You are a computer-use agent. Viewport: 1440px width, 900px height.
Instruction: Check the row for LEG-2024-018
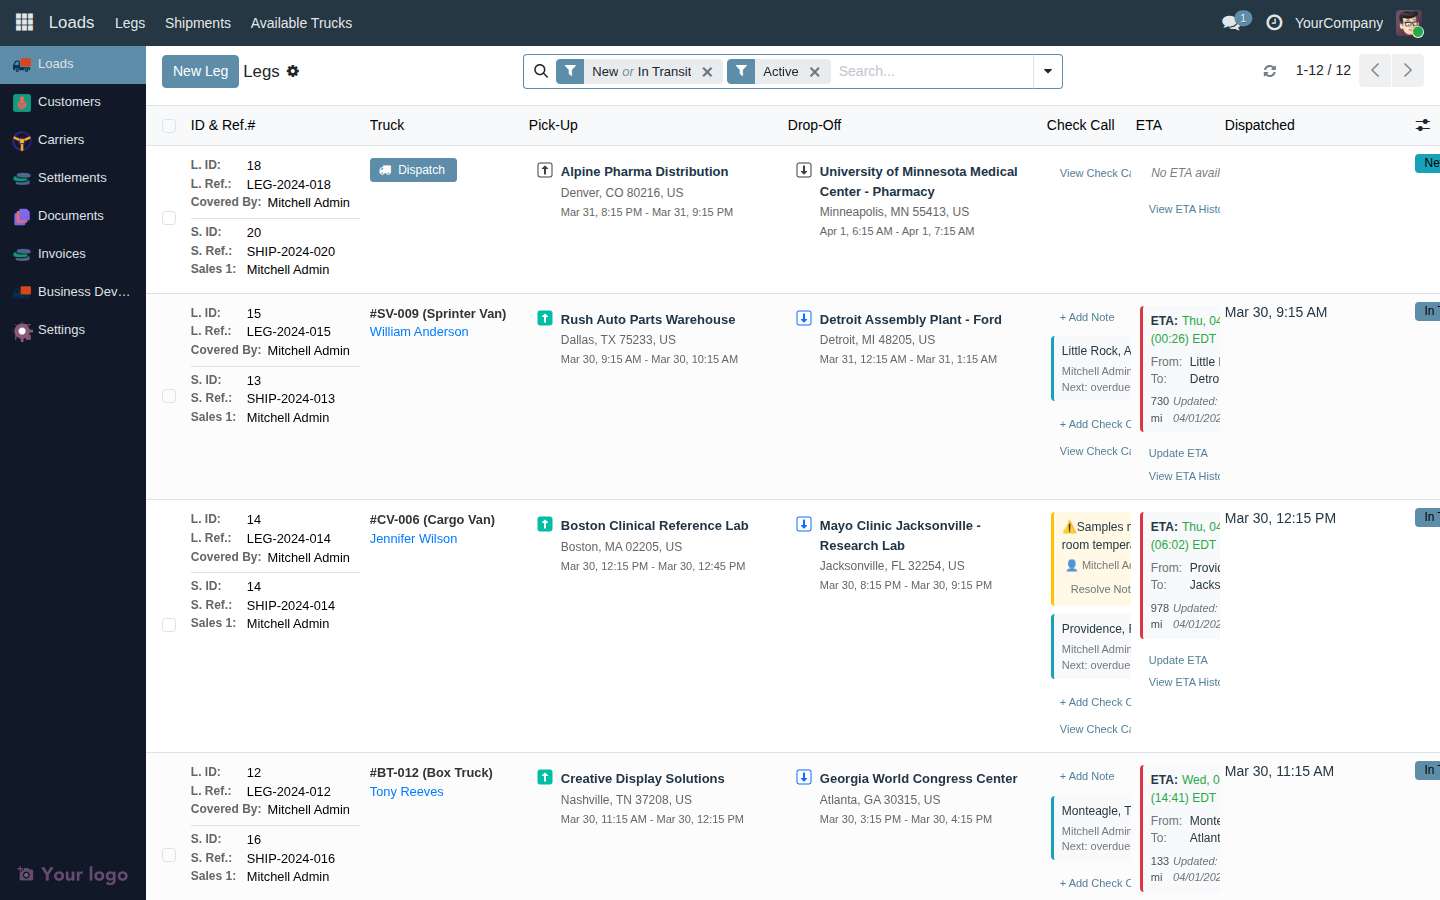click(x=169, y=218)
